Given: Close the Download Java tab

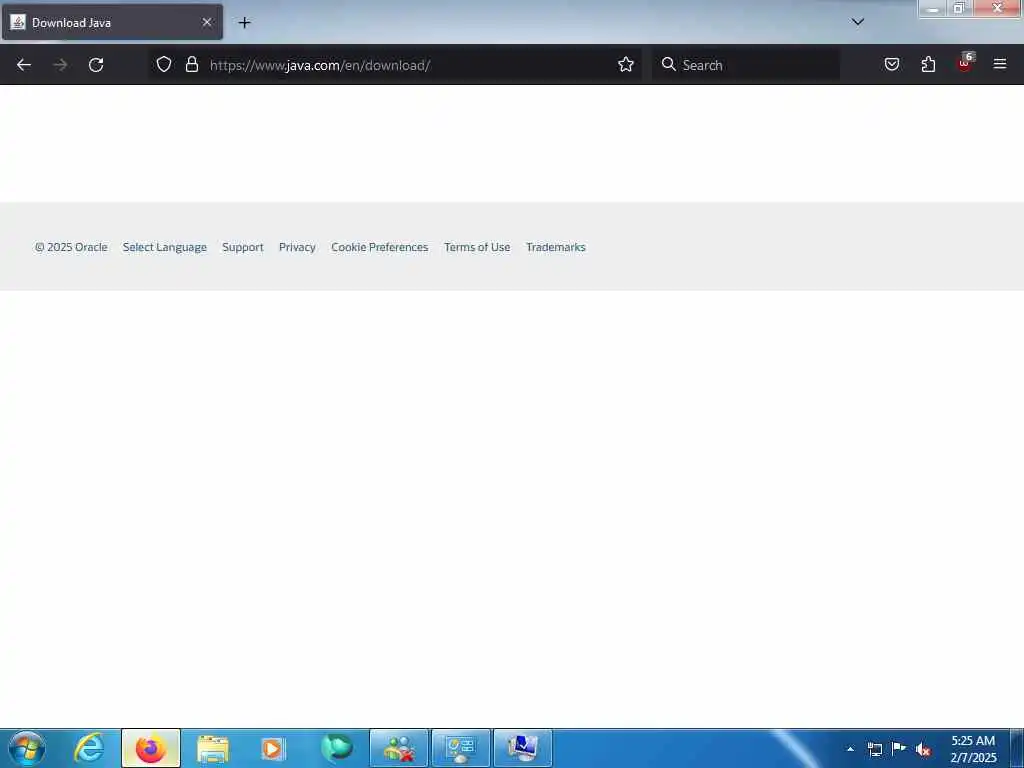Looking at the screenshot, I should click(x=206, y=23).
